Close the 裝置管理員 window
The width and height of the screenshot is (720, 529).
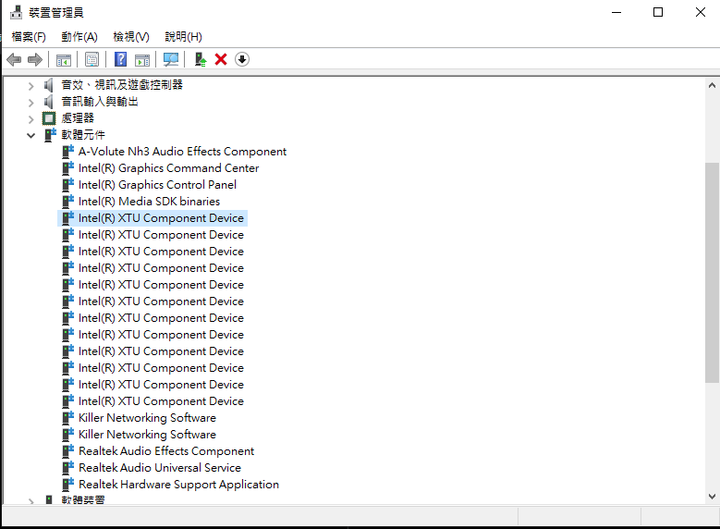tap(700, 12)
